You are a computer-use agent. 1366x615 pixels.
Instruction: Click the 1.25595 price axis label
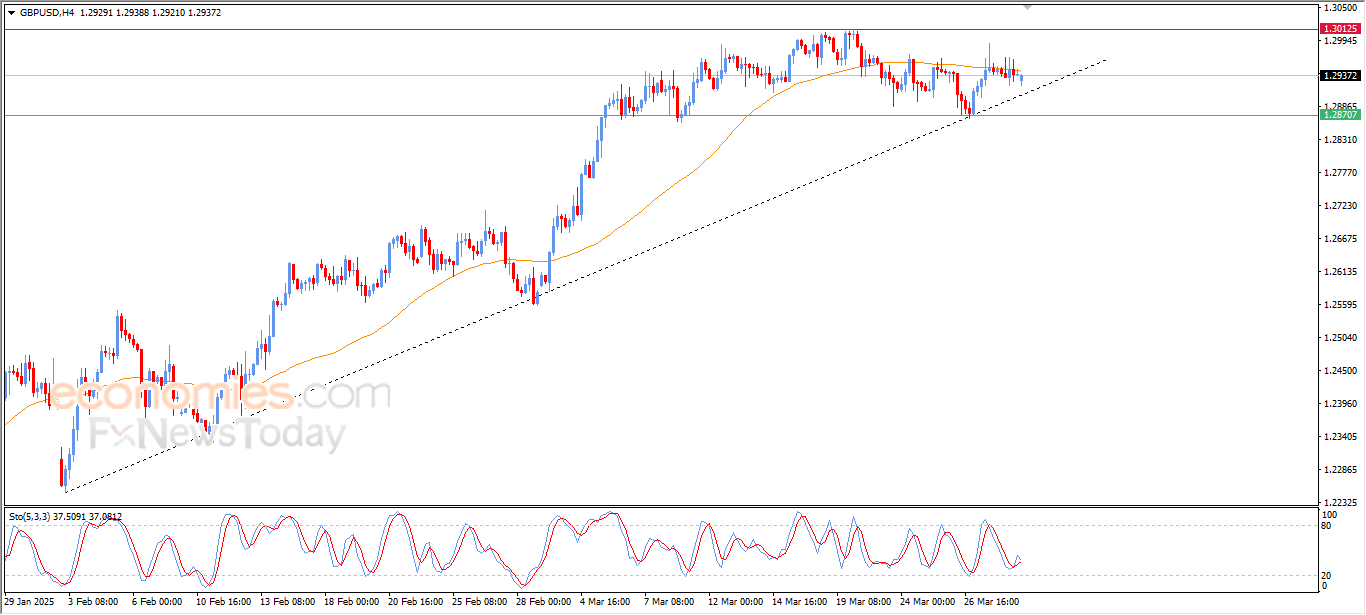1338,305
